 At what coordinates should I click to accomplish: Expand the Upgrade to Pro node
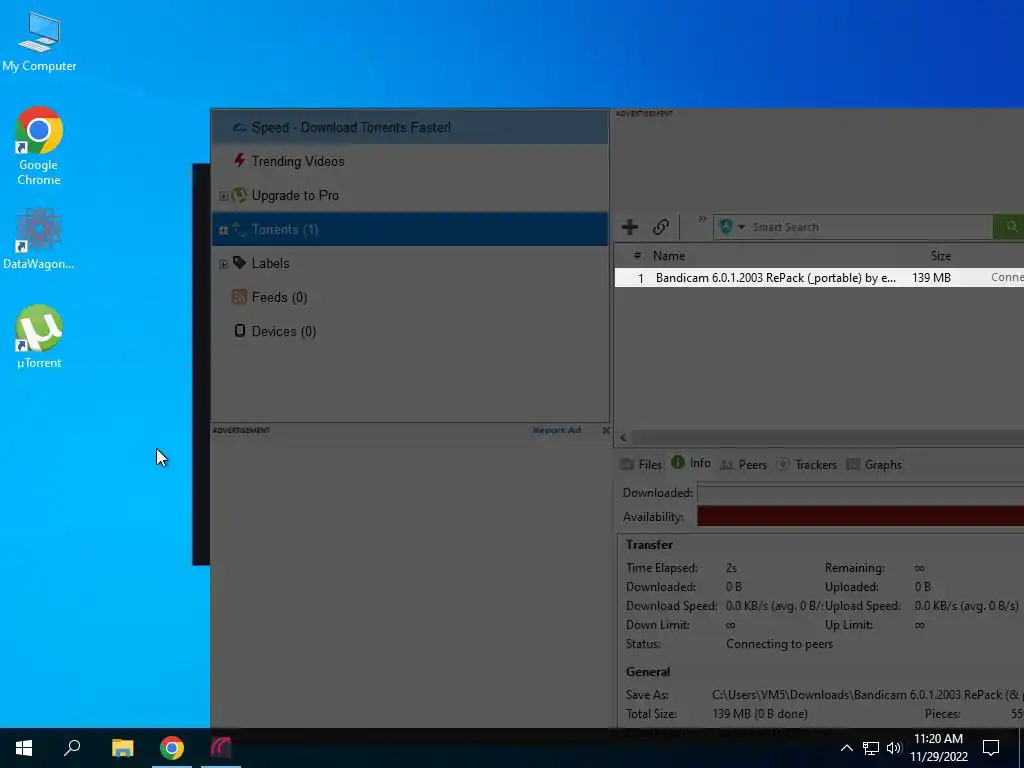point(223,196)
